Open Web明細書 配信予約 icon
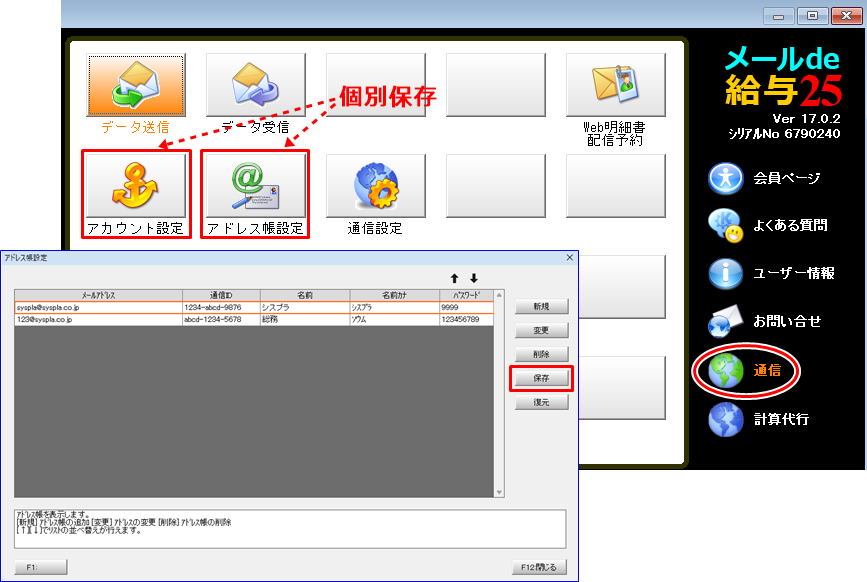Viewport: 867px width, 582px height. [615, 85]
